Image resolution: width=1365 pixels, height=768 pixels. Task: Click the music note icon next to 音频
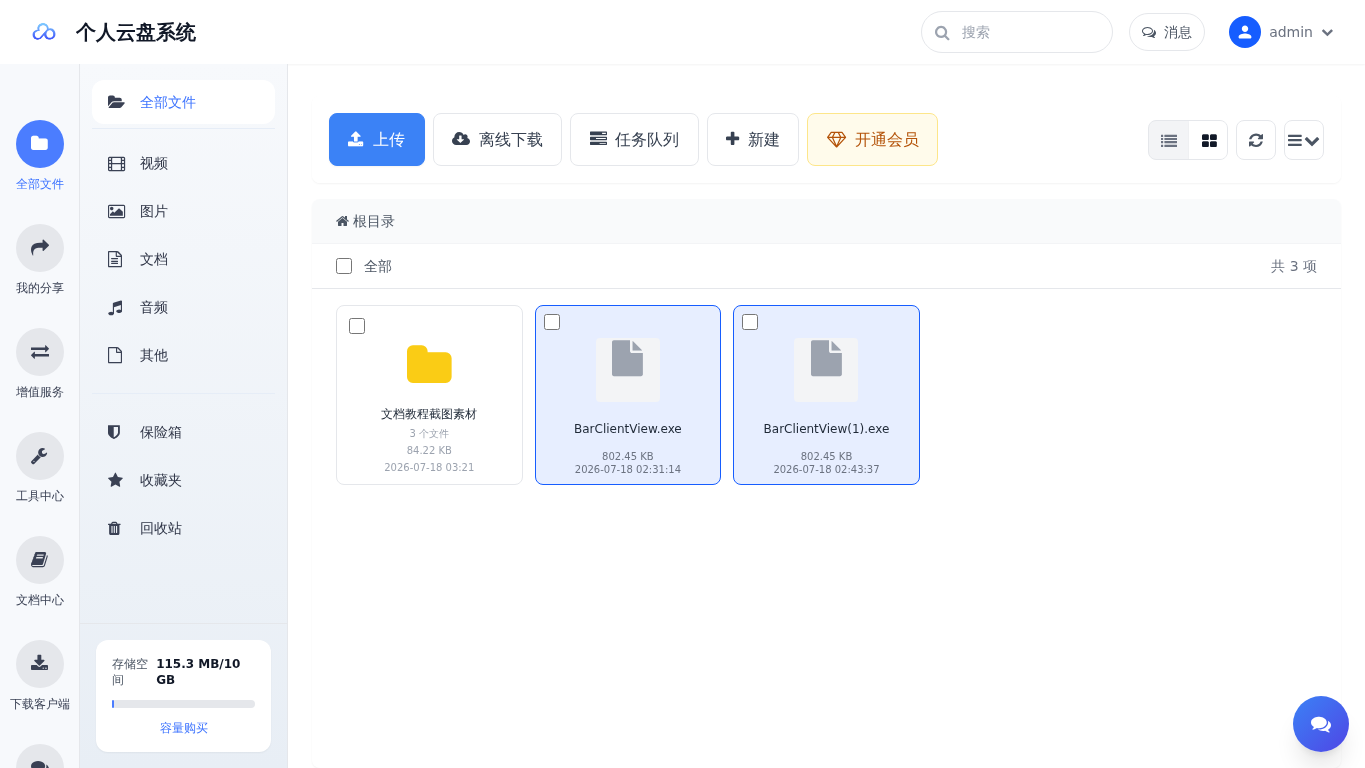(x=115, y=308)
